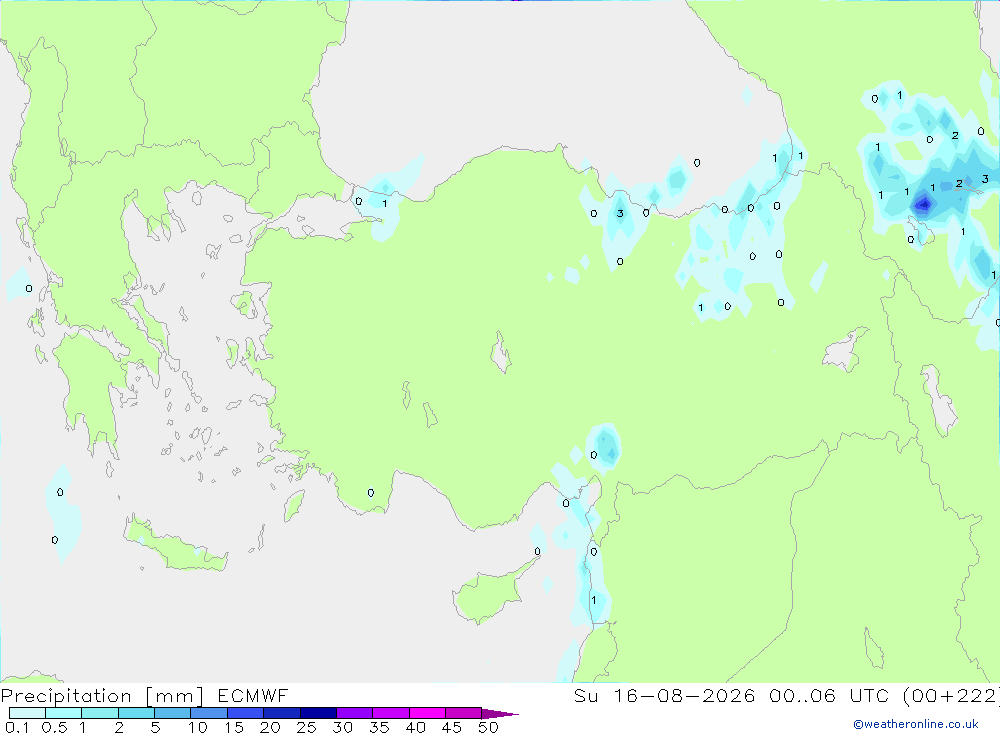Screen dimensions: 1000x733
Task: Click the '00..06 UTC' time range
Action: [x=829, y=695]
